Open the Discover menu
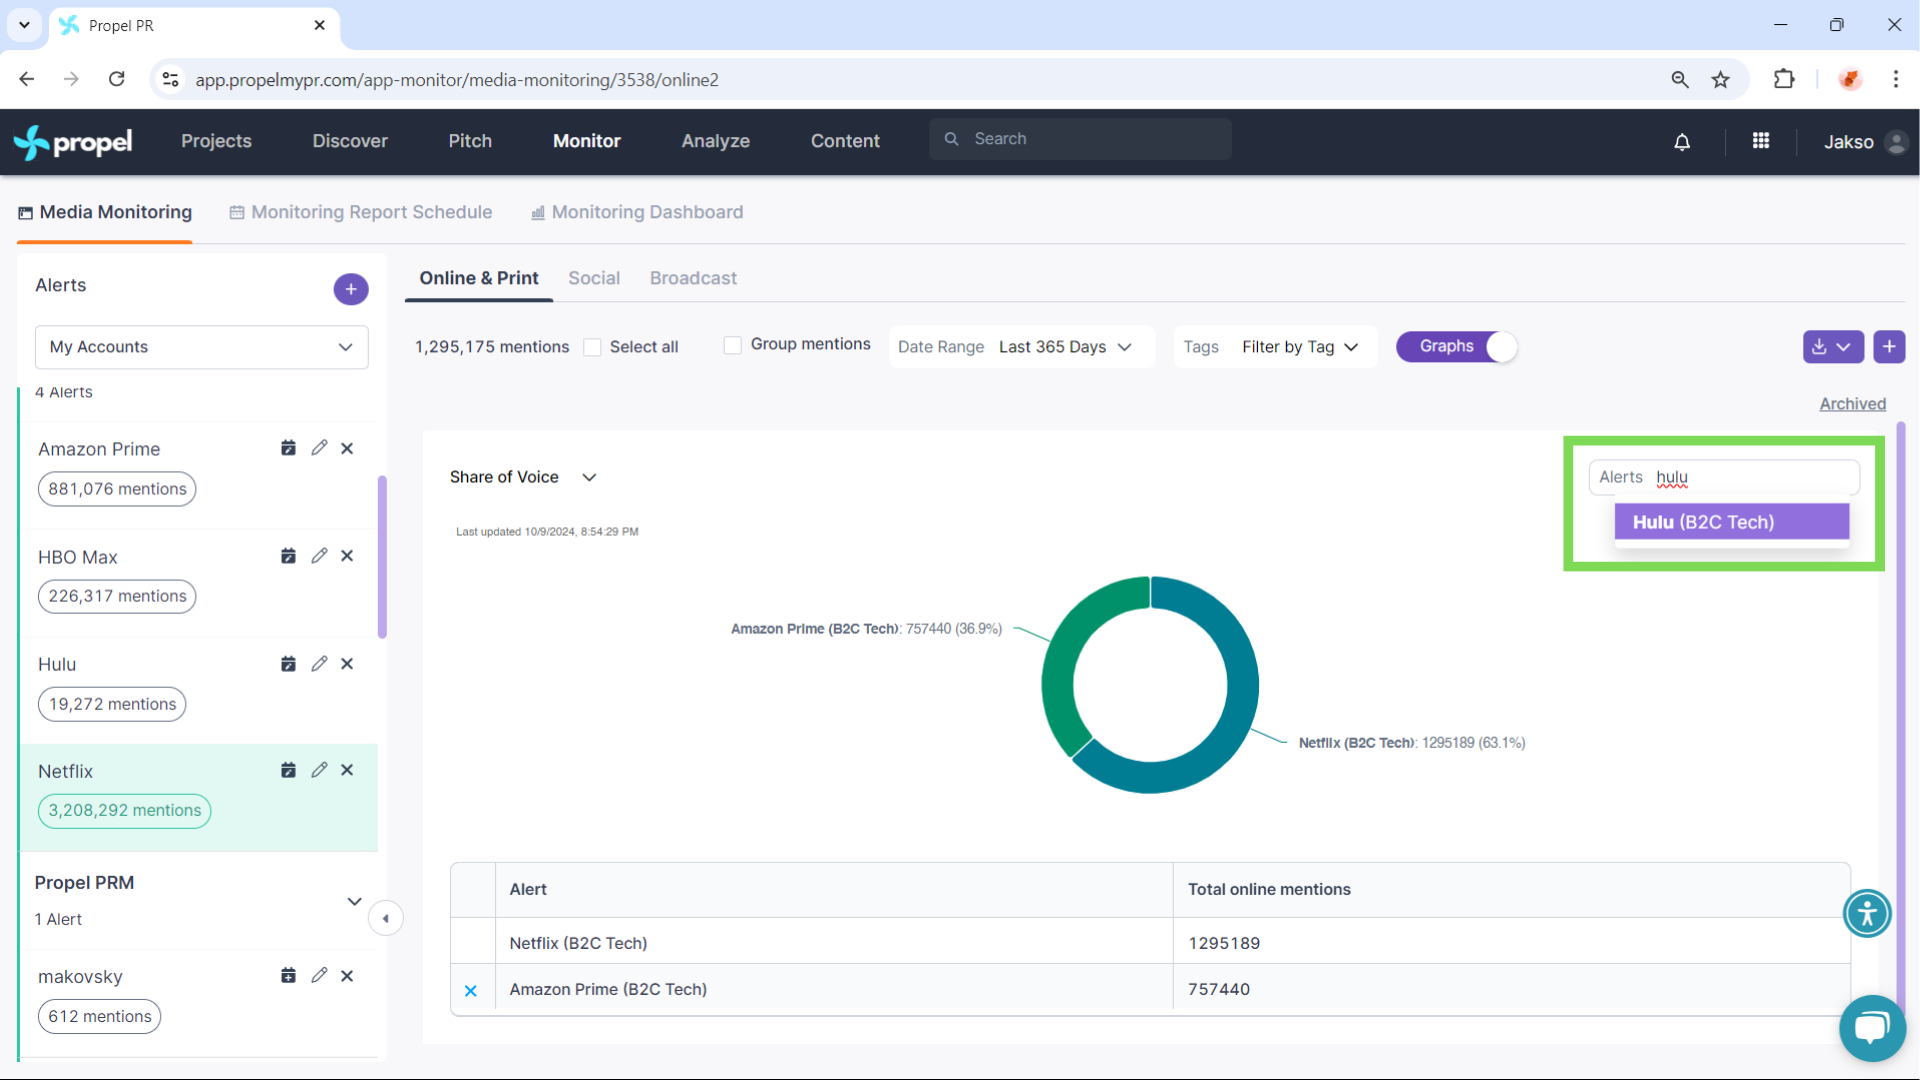 350,141
